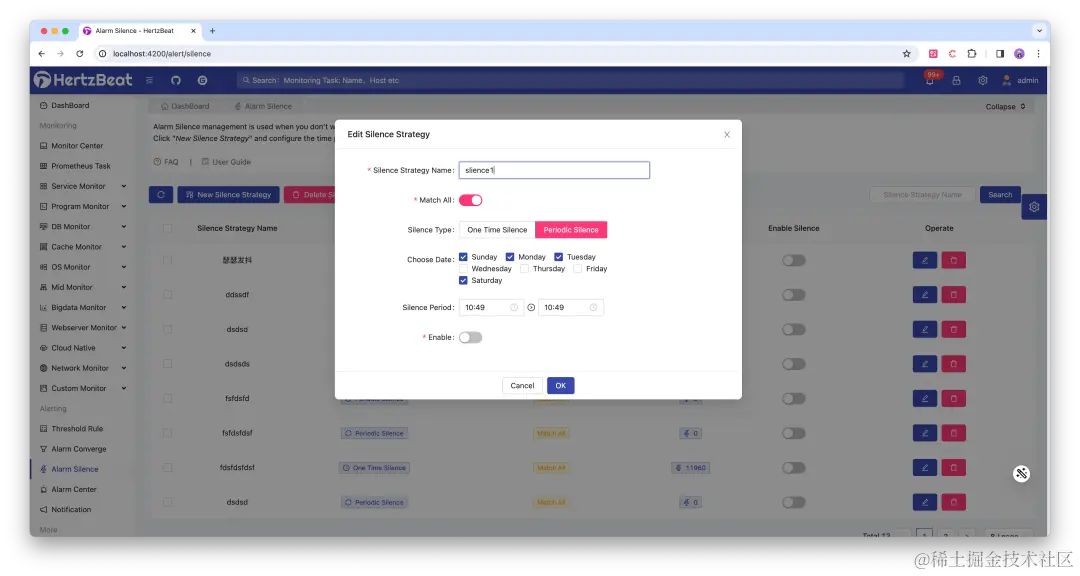Open the FAQ link
The width and height of the screenshot is (1080, 576).
coord(166,162)
